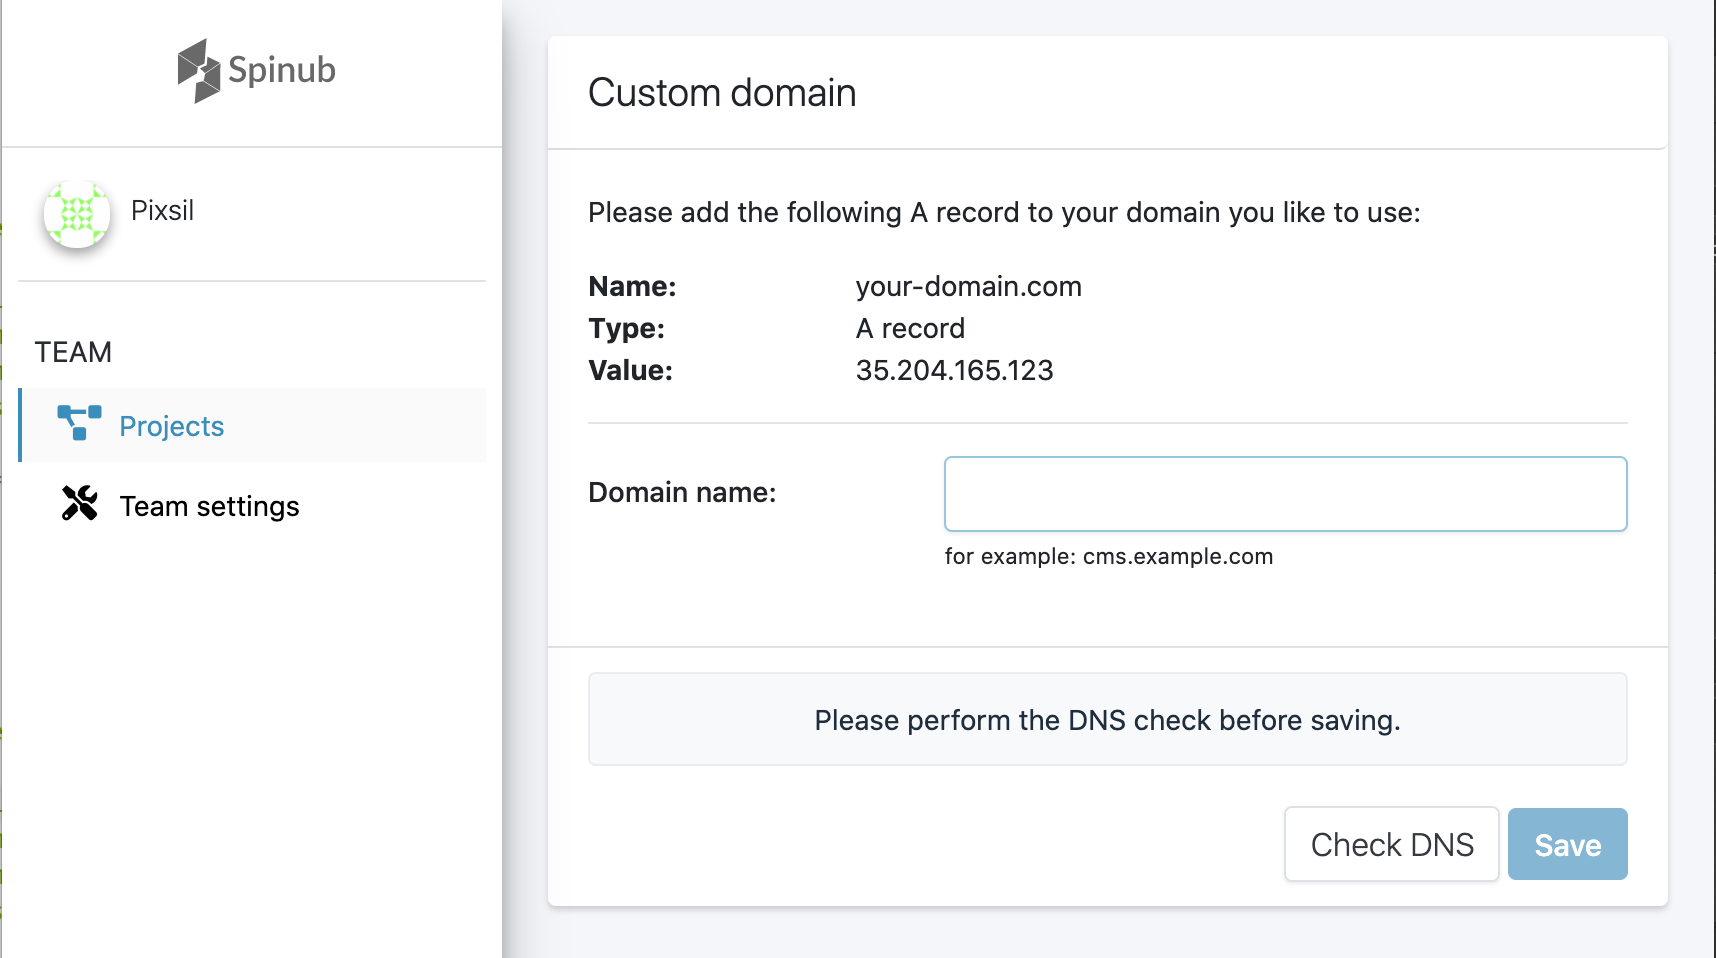Screen dimensions: 1716x958
Task: Open the Pixsil team avatar
Action: pos(76,213)
